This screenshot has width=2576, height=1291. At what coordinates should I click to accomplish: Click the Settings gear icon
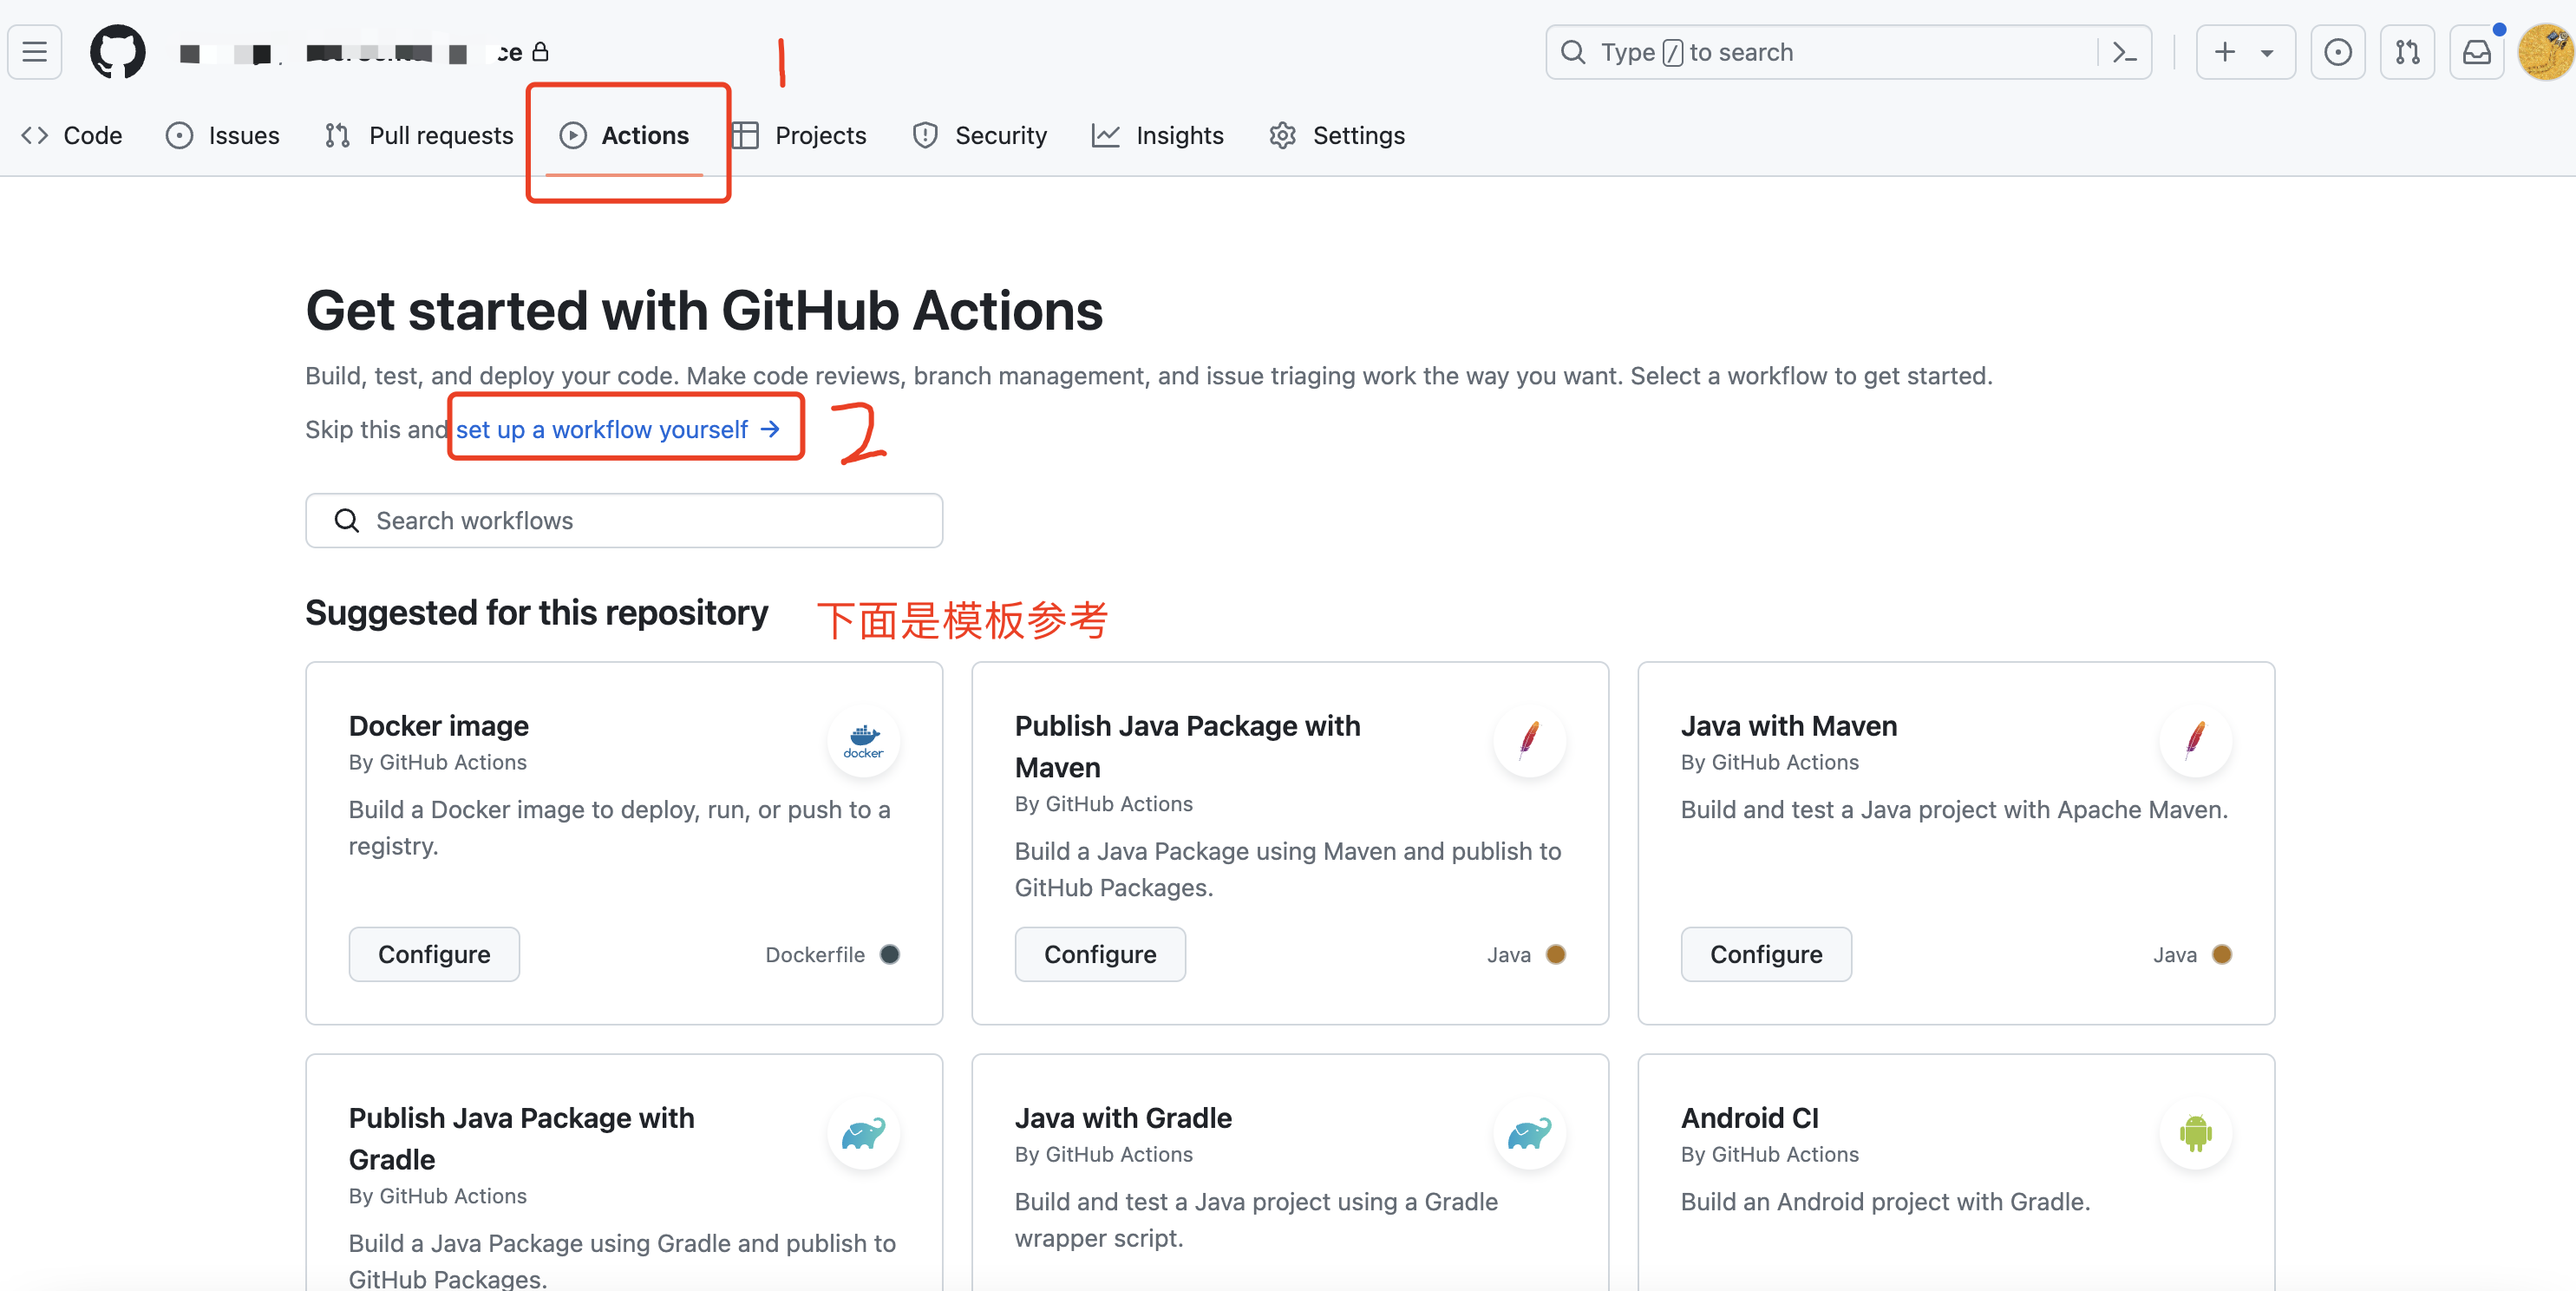click(1283, 135)
